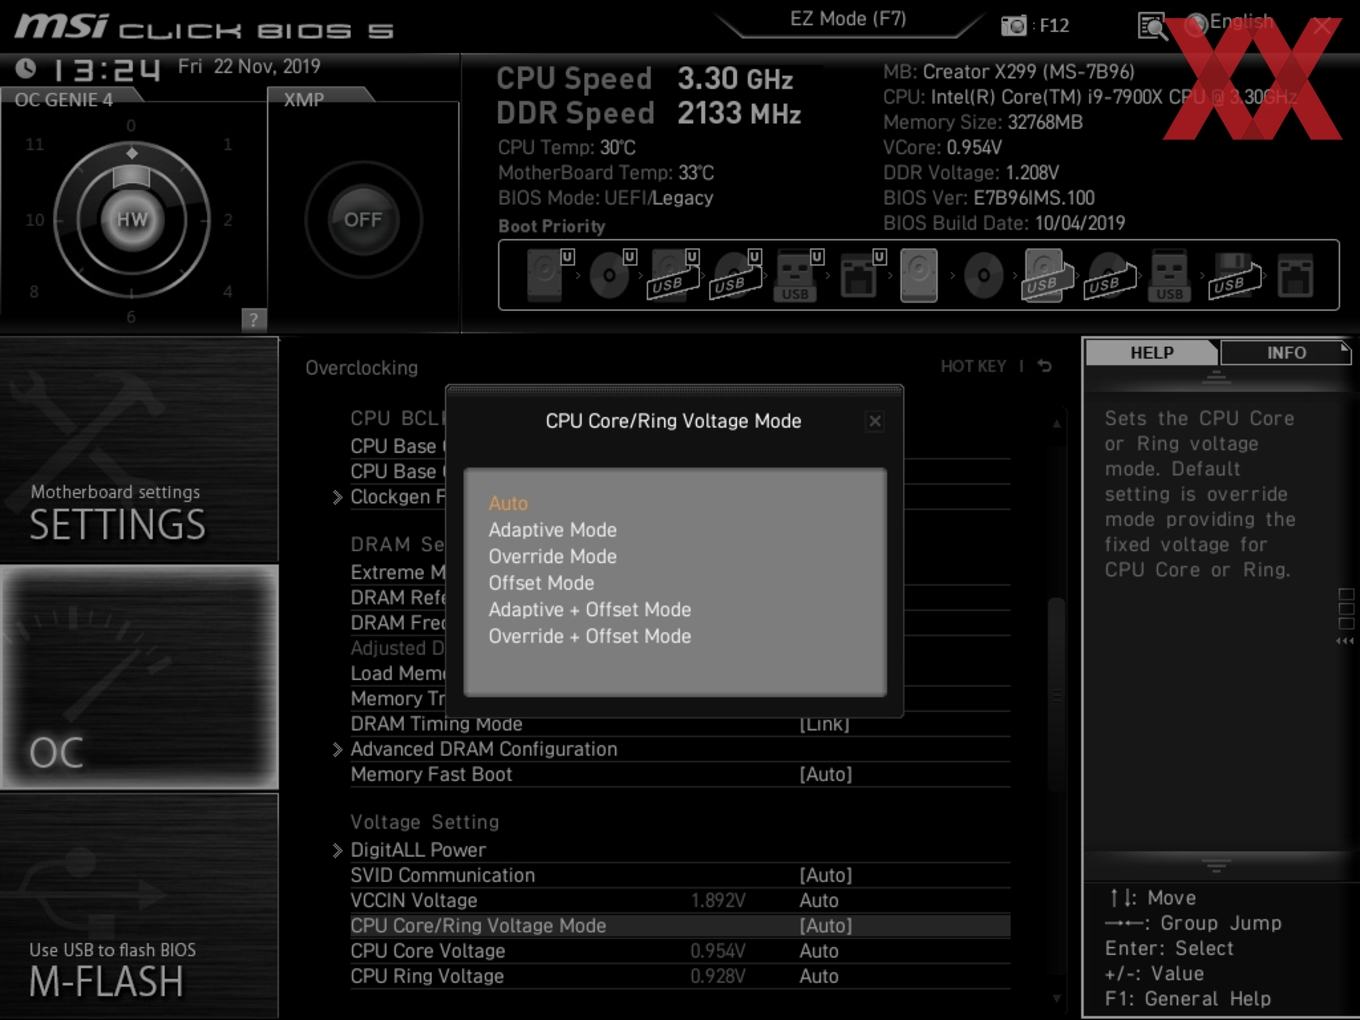1360x1020 pixels.
Task: Choose Adaptive + Offset Mode option
Action: 590,610
